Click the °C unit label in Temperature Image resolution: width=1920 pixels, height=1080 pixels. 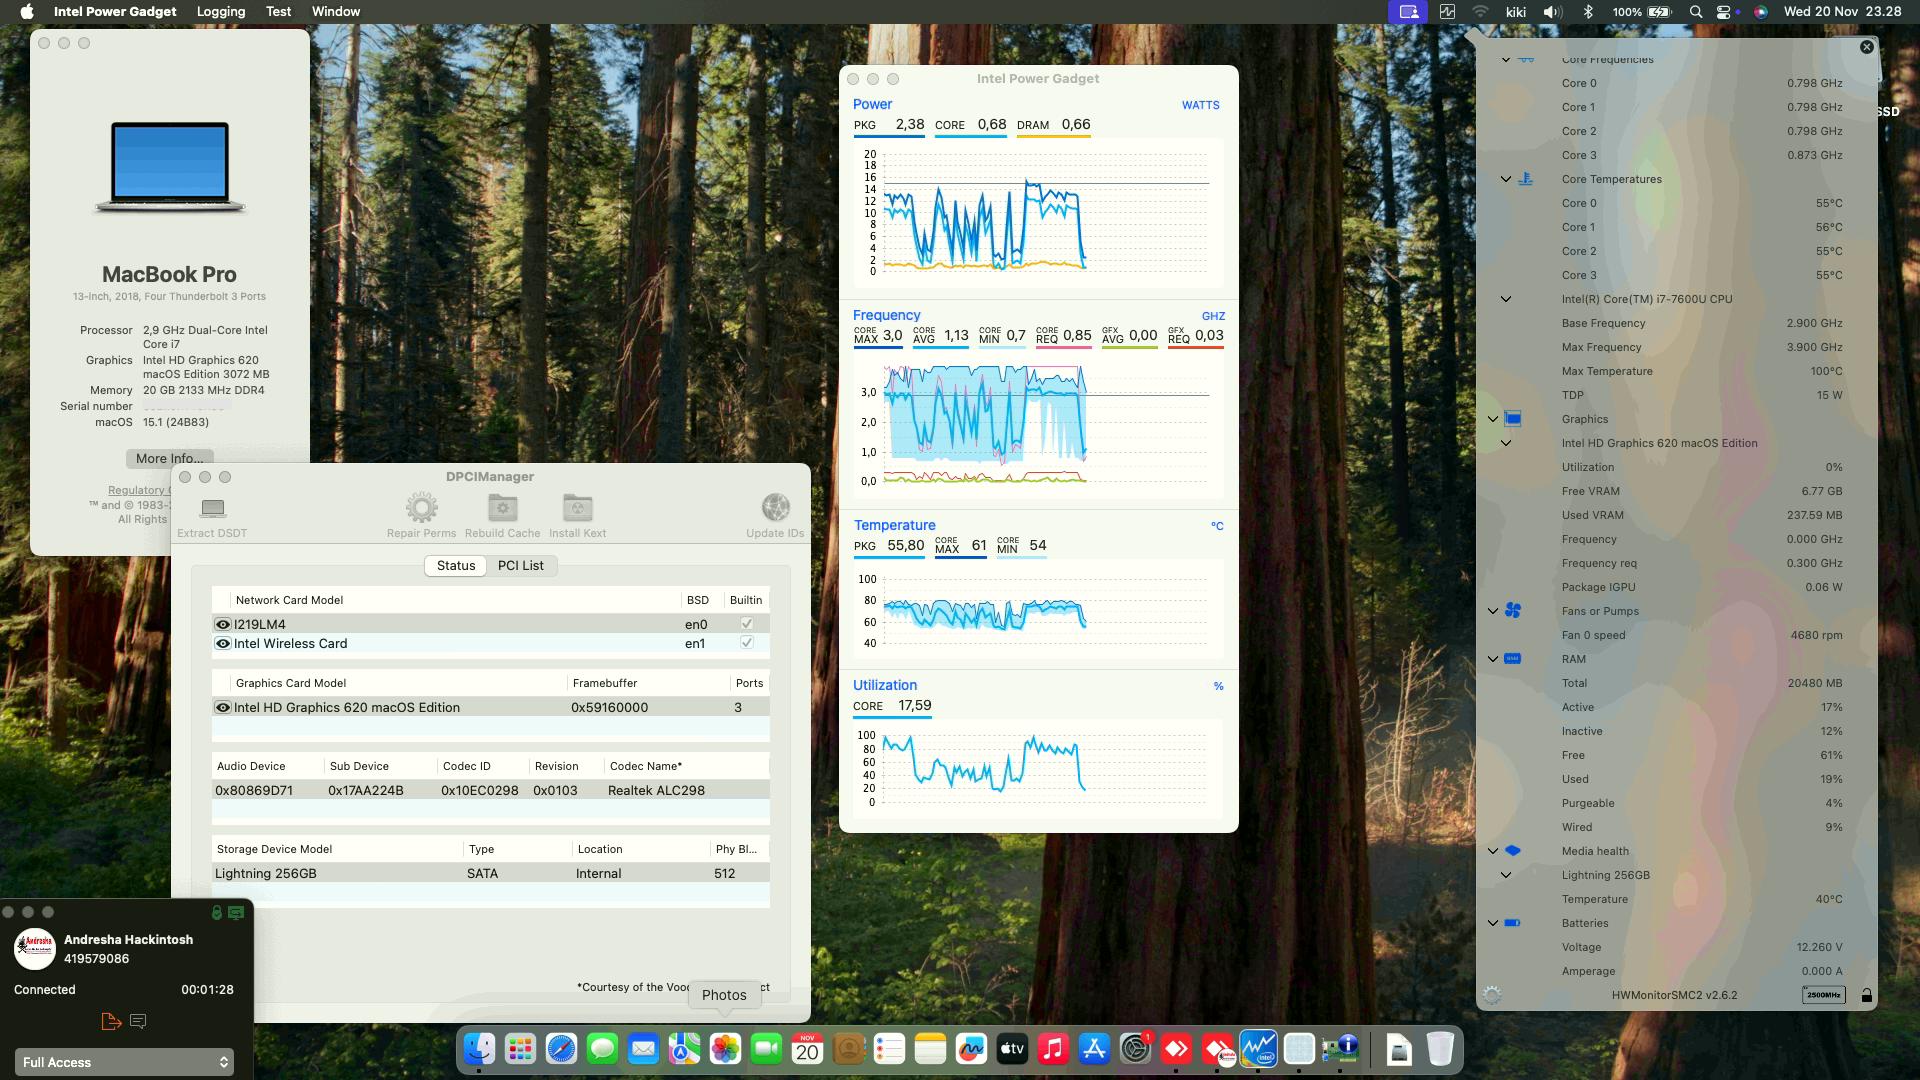point(1217,526)
